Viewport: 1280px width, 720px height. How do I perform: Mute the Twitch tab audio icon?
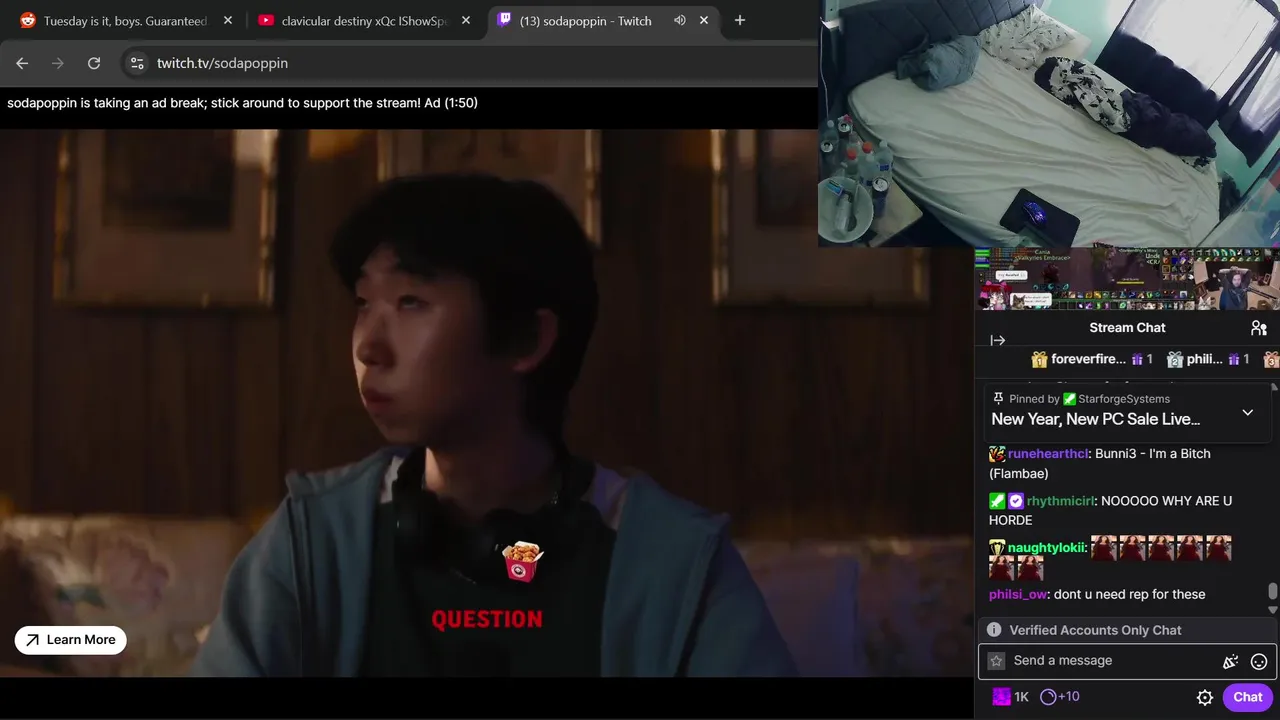click(x=680, y=20)
